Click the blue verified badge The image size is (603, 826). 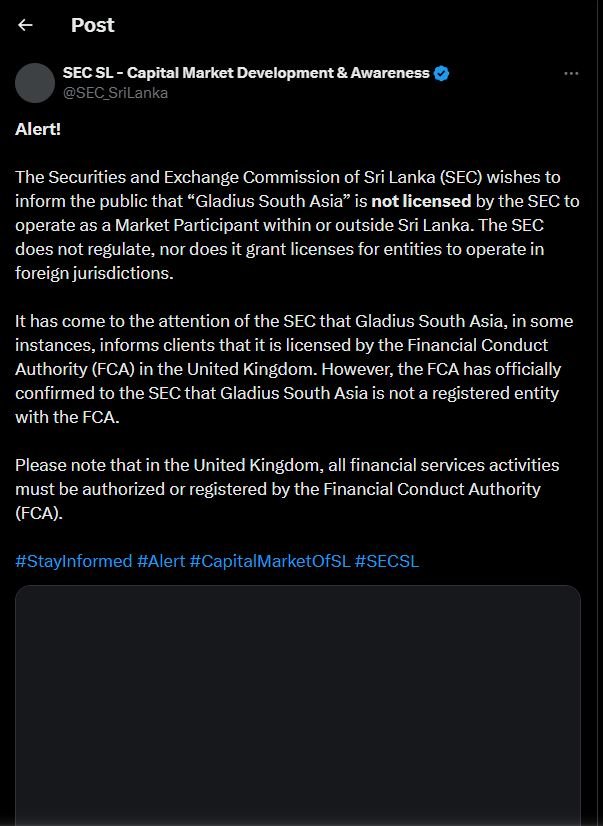(441, 73)
